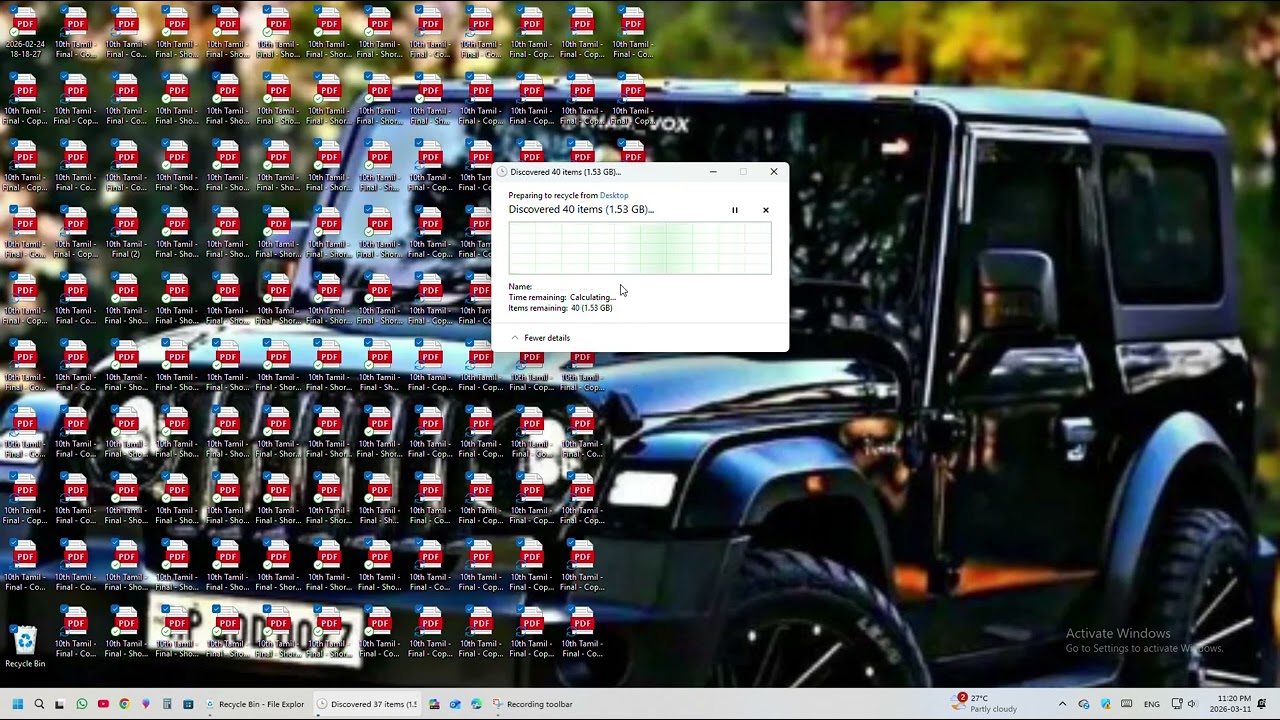Launch WhatsApp from the taskbar
The image size is (1280, 720).
[x=82, y=704]
